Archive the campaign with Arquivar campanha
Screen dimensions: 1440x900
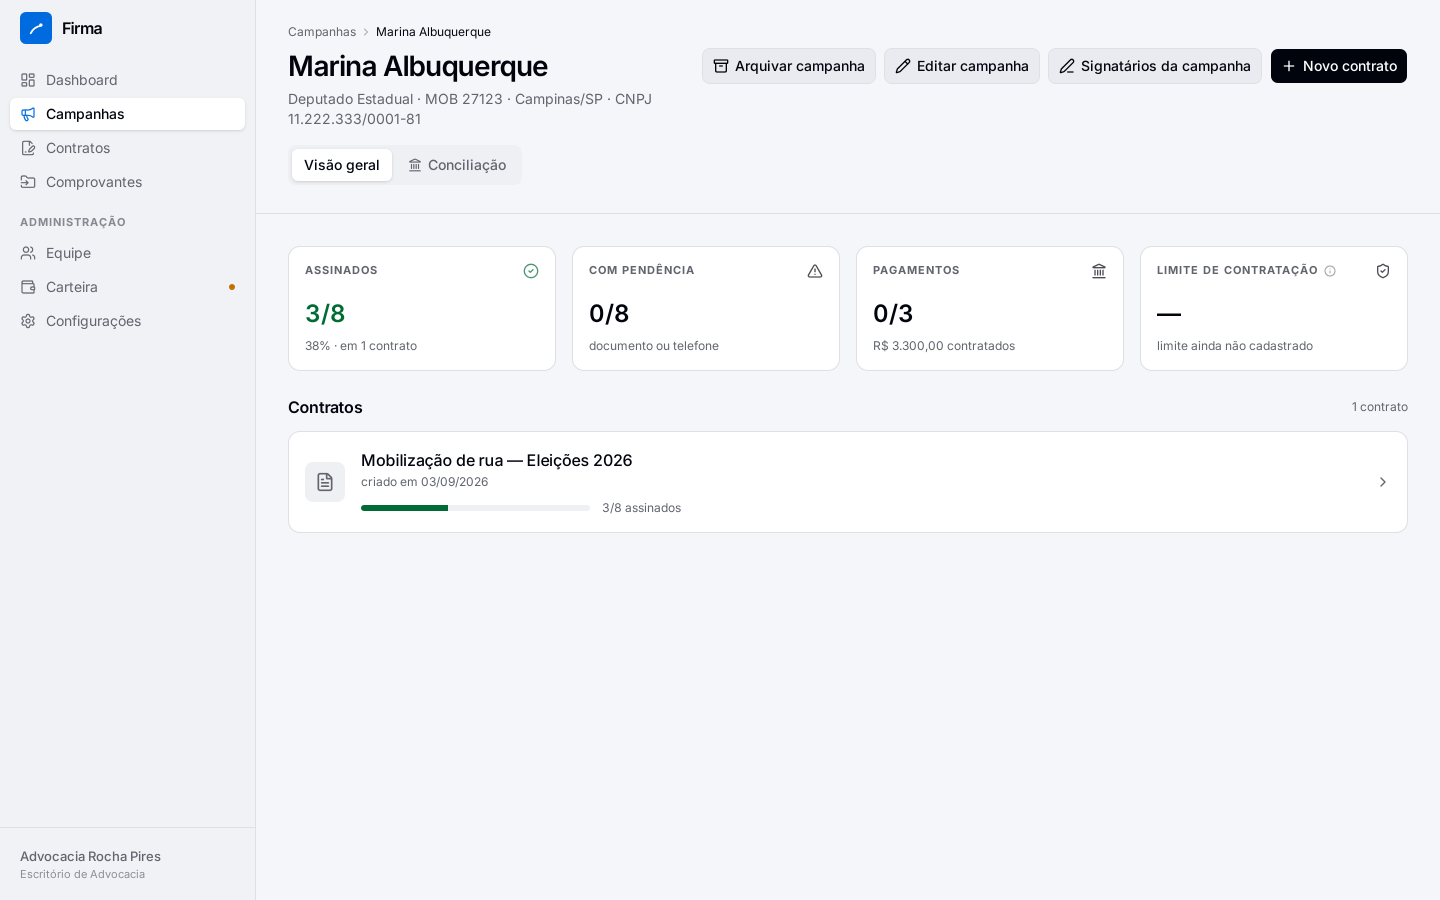[789, 66]
